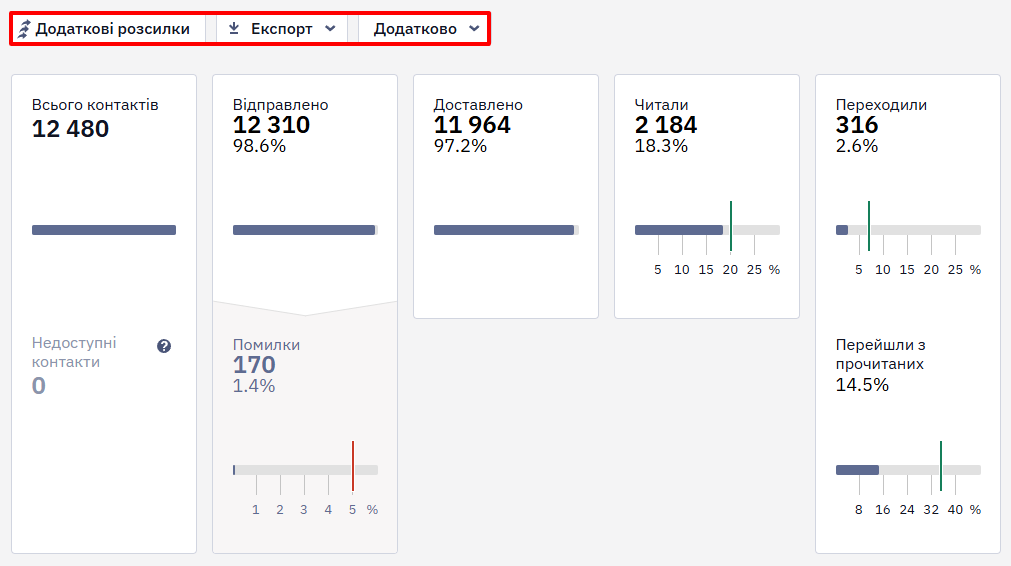Click the Читали percentage 18.3%
This screenshot has height=566, width=1011.
[661, 146]
